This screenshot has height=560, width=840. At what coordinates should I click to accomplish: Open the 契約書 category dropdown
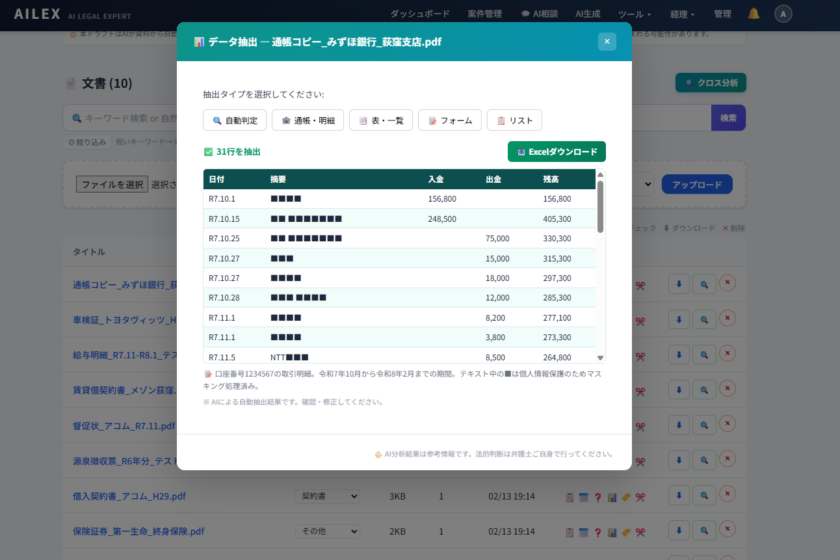click(326, 496)
